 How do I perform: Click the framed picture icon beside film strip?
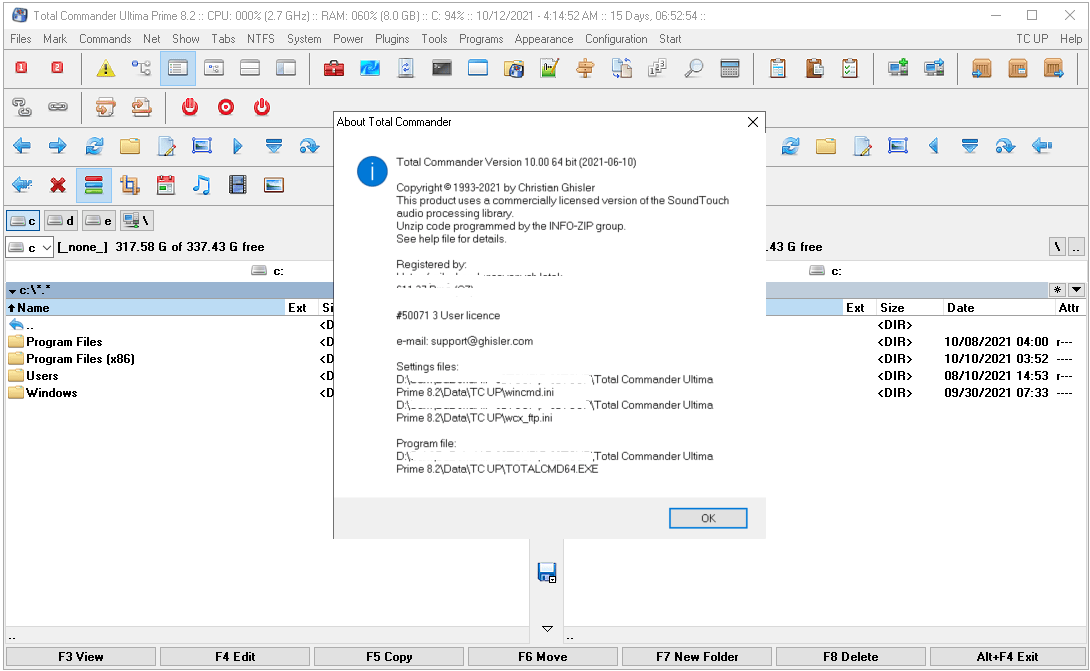click(274, 185)
